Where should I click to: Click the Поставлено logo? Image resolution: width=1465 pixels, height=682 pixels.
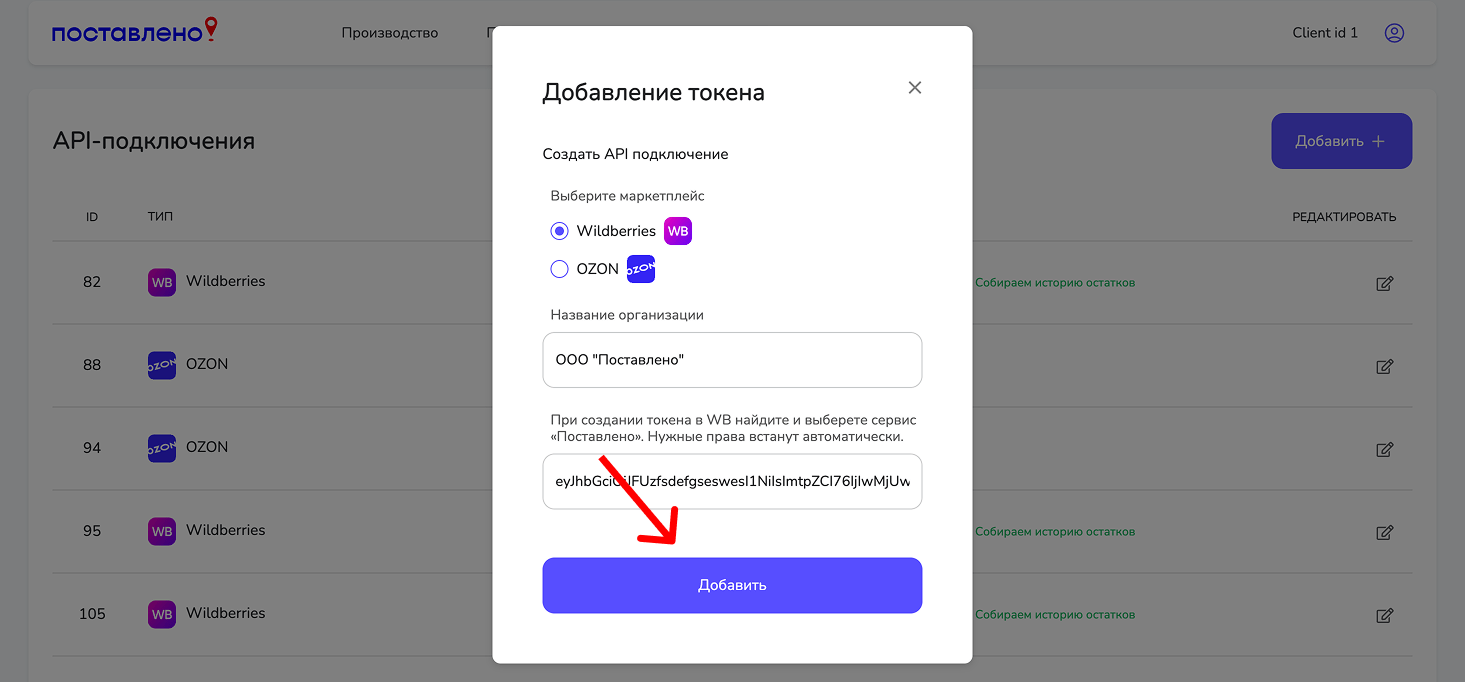pos(134,32)
